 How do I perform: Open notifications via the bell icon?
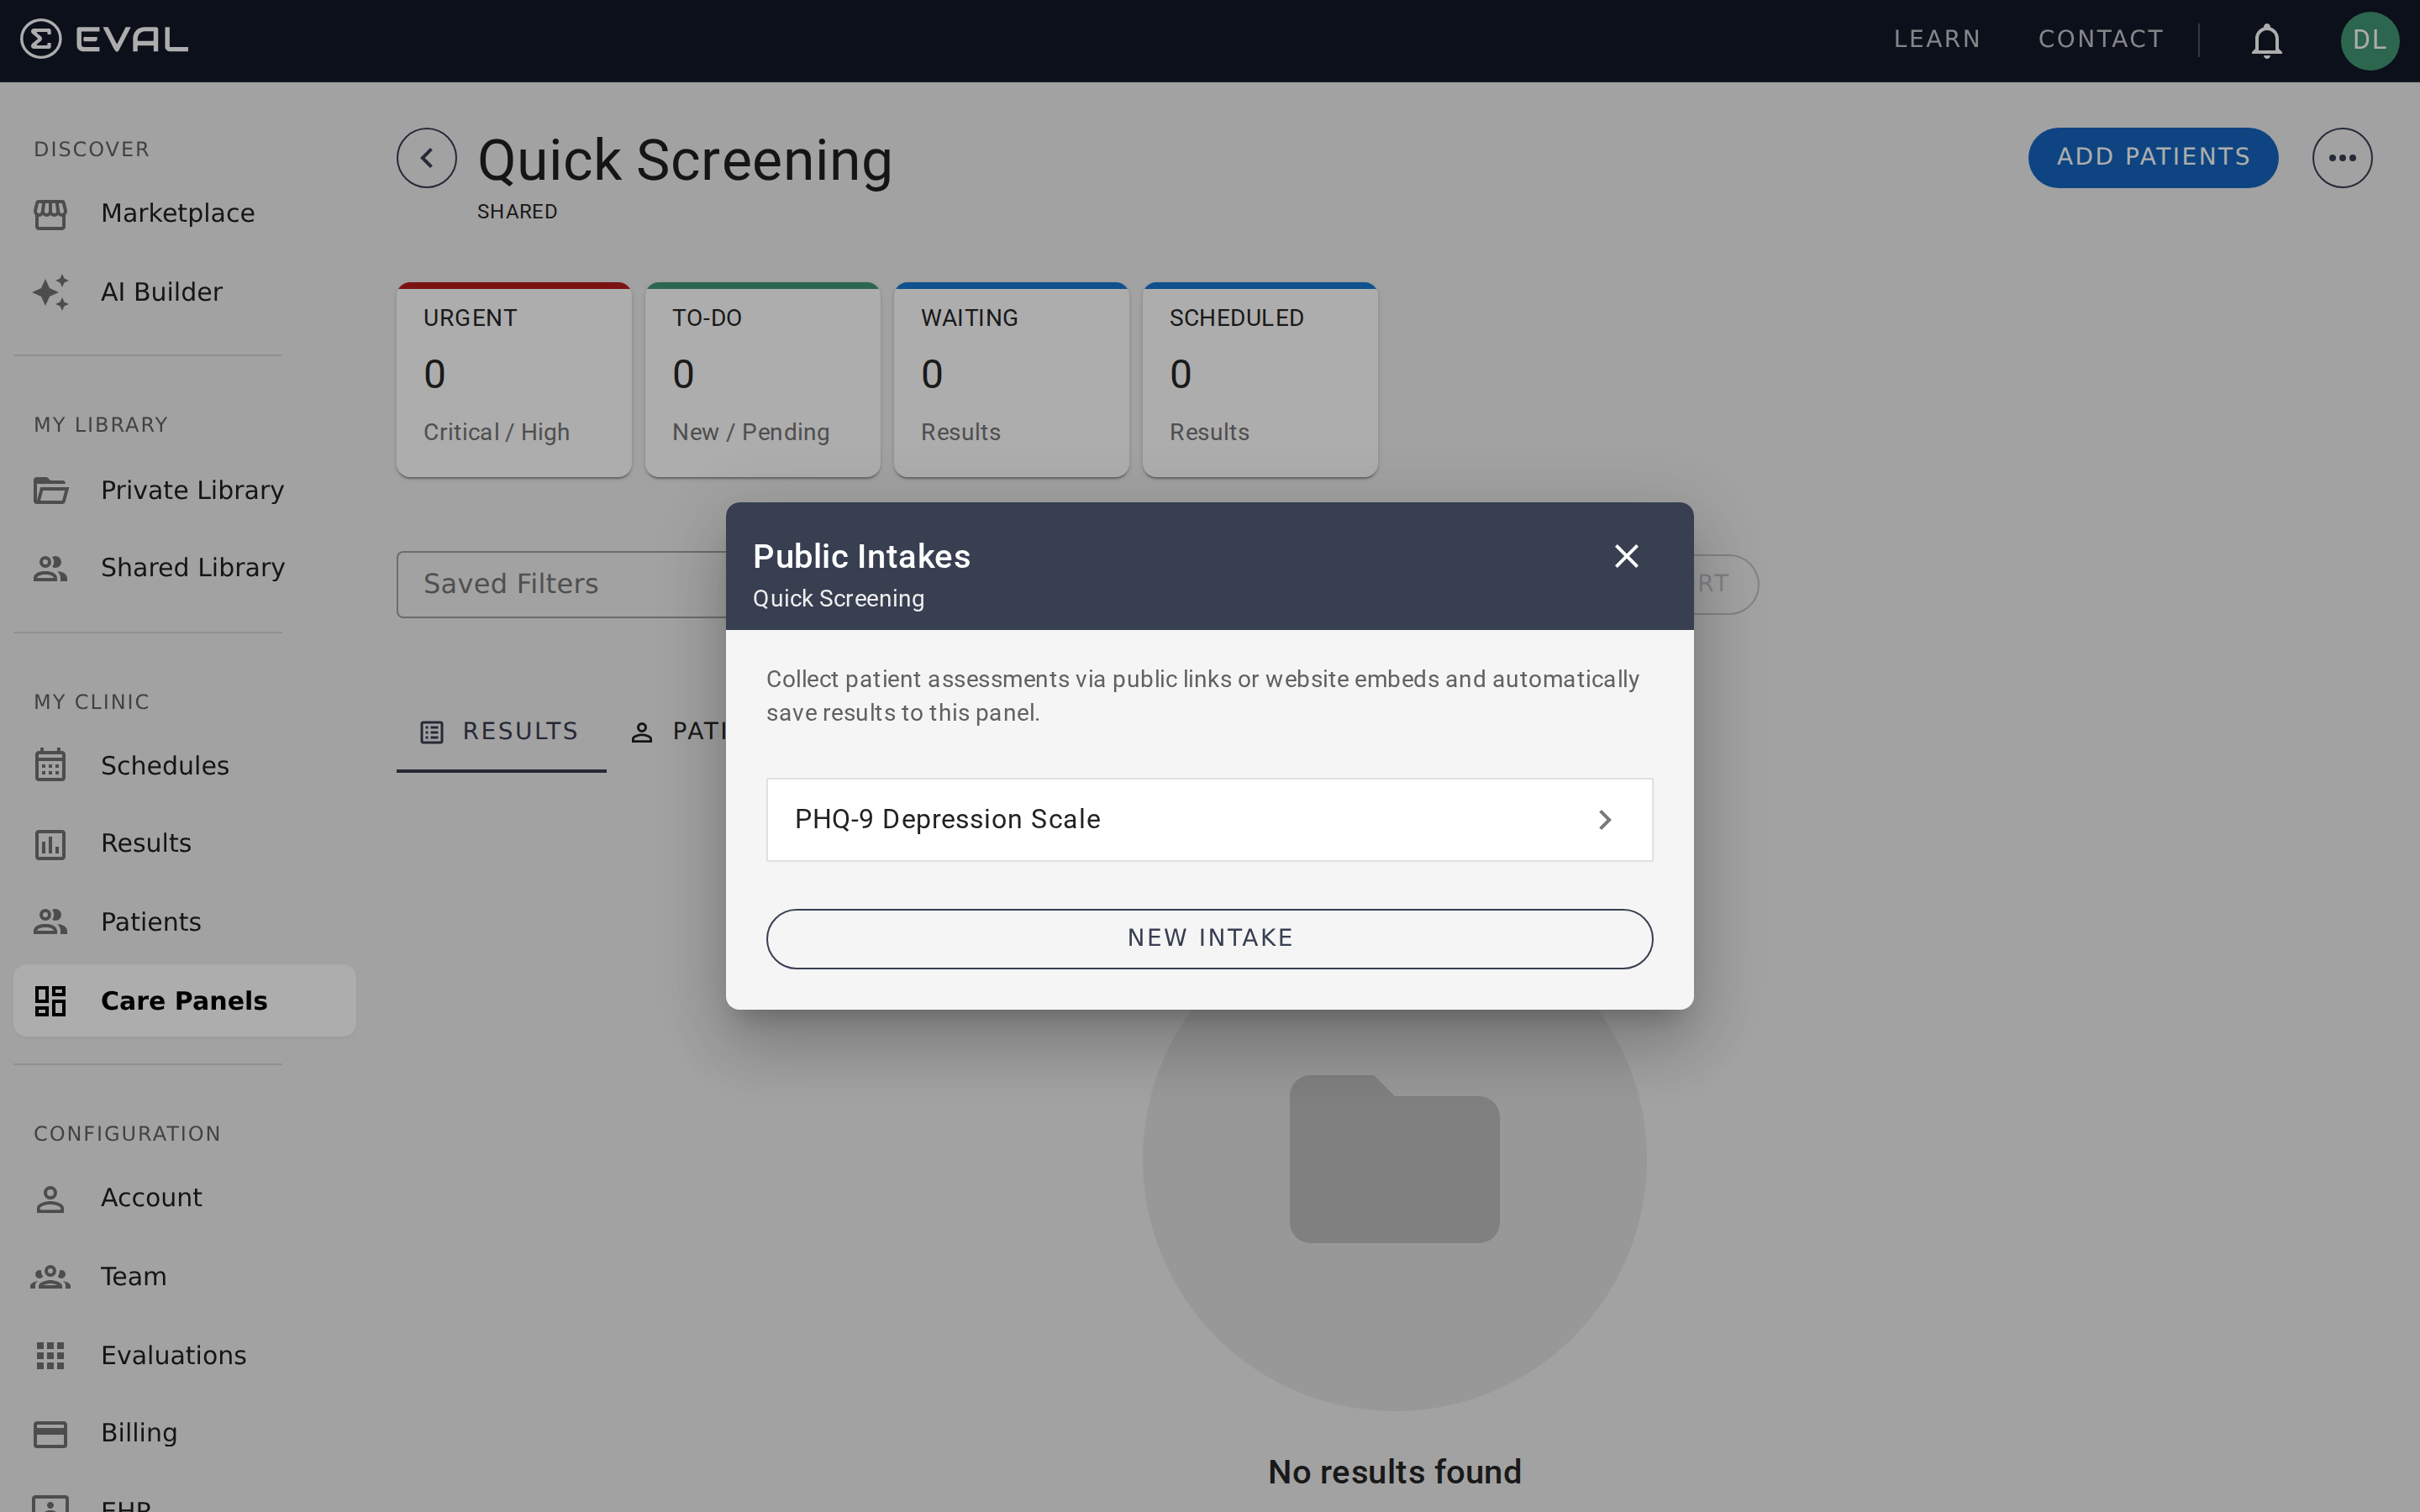coord(2265,40)
